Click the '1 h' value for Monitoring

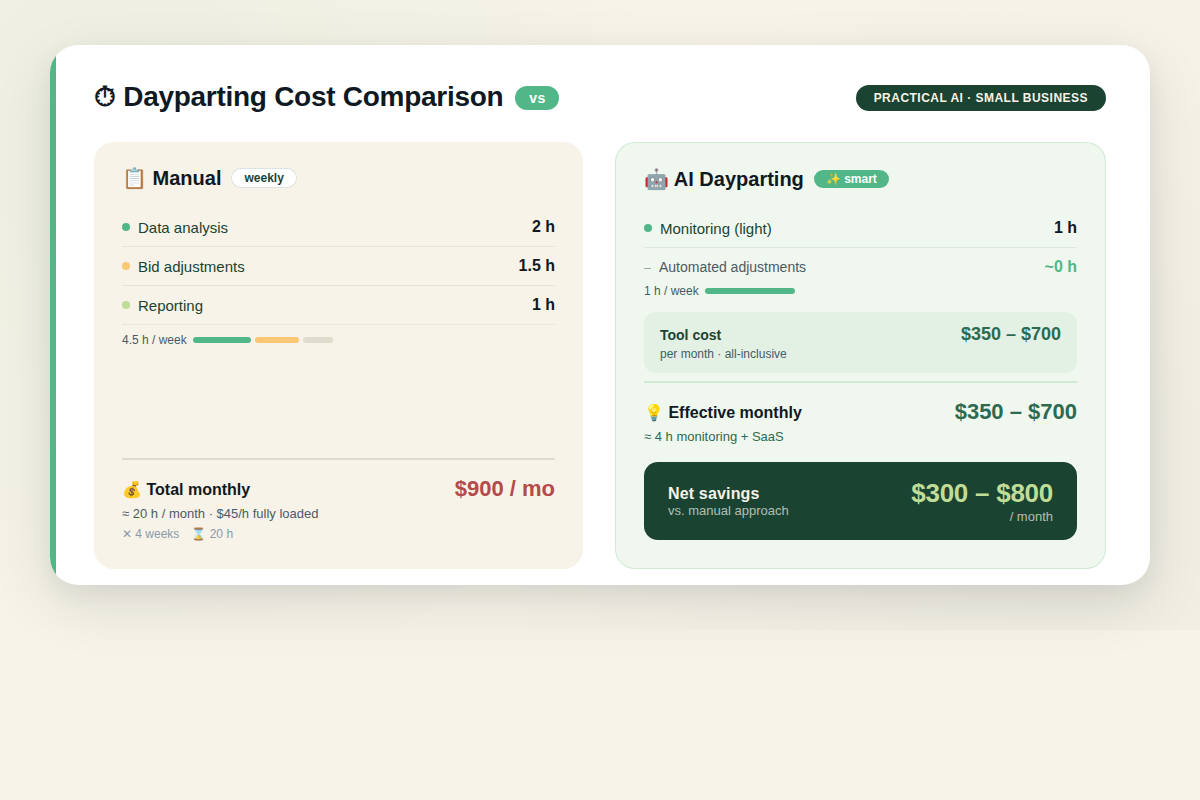[1065, 228]
